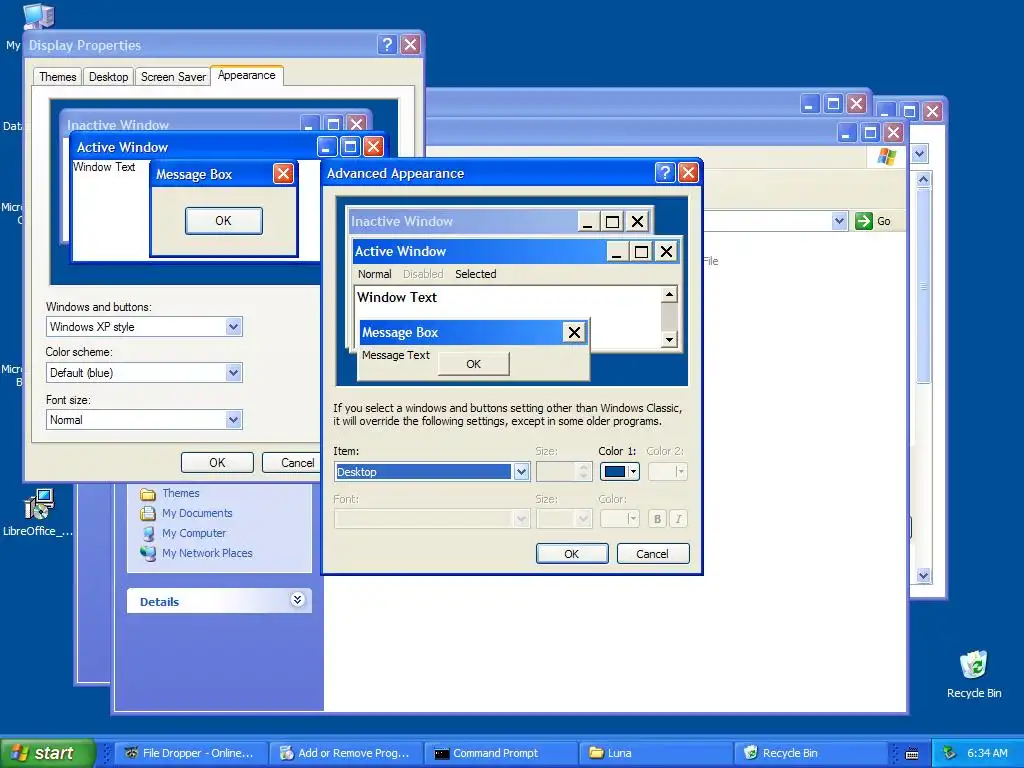Click the Italic font style button

(x=679, y=519)
